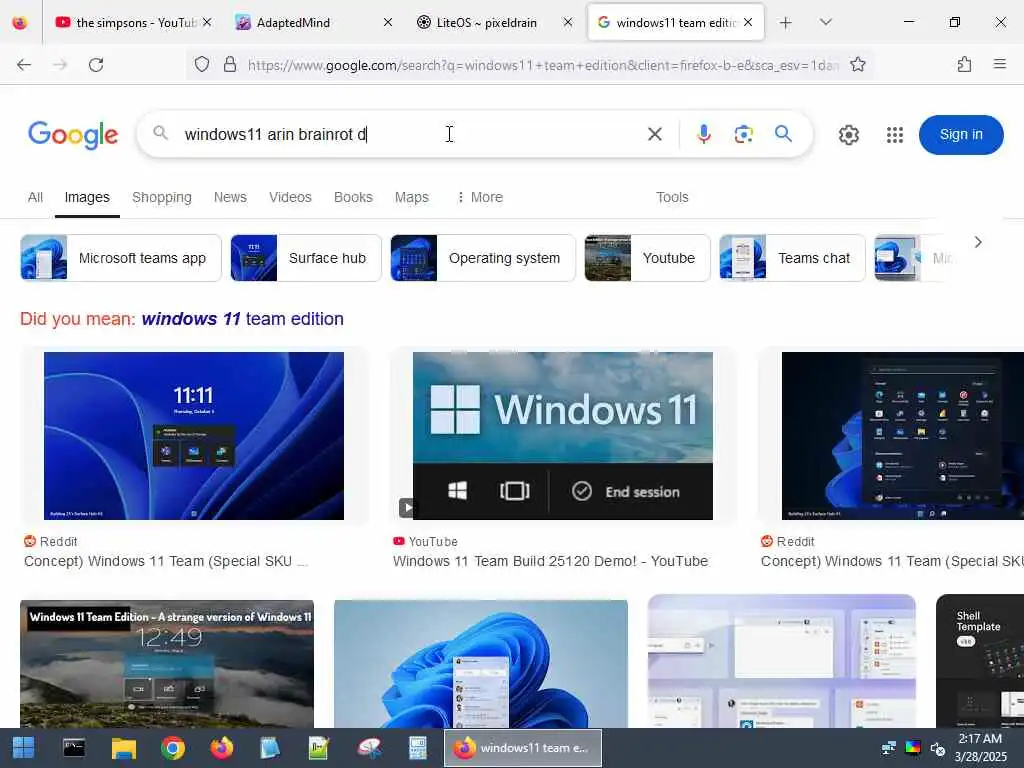Open the Firefox hamburger menu
The image size is (1024, 768).
[x=999, y=65]
